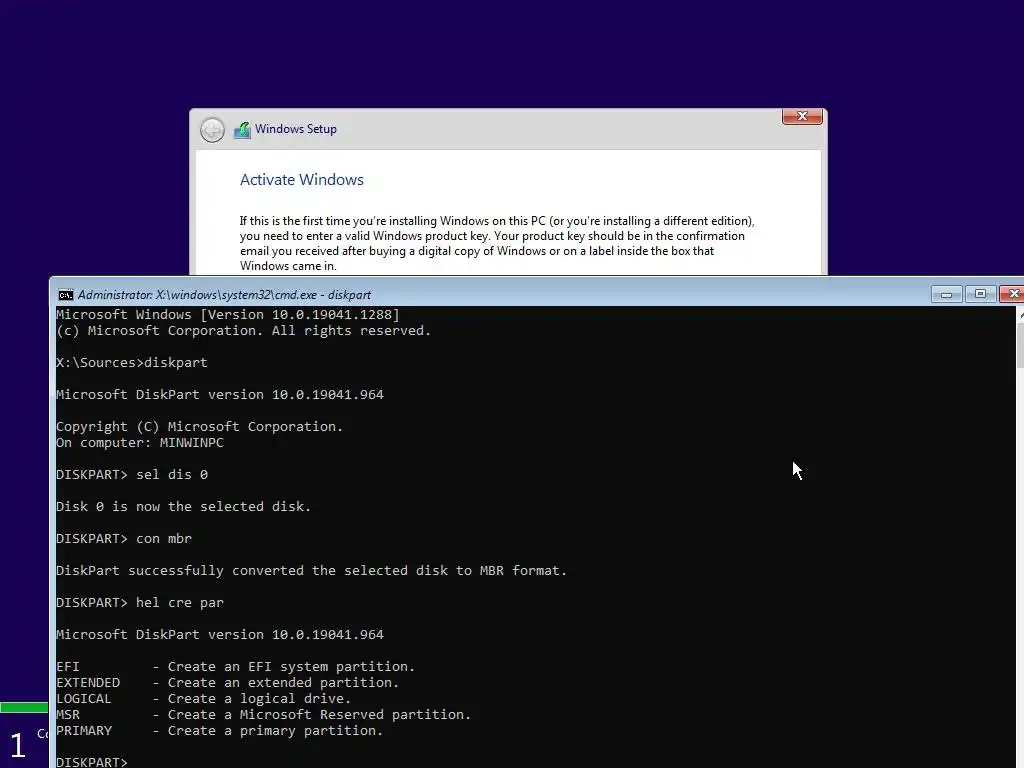Click the cmd.exe - diskpart title bar text
The height and width of the screenshot is (768, 1024).
point(224,295)
